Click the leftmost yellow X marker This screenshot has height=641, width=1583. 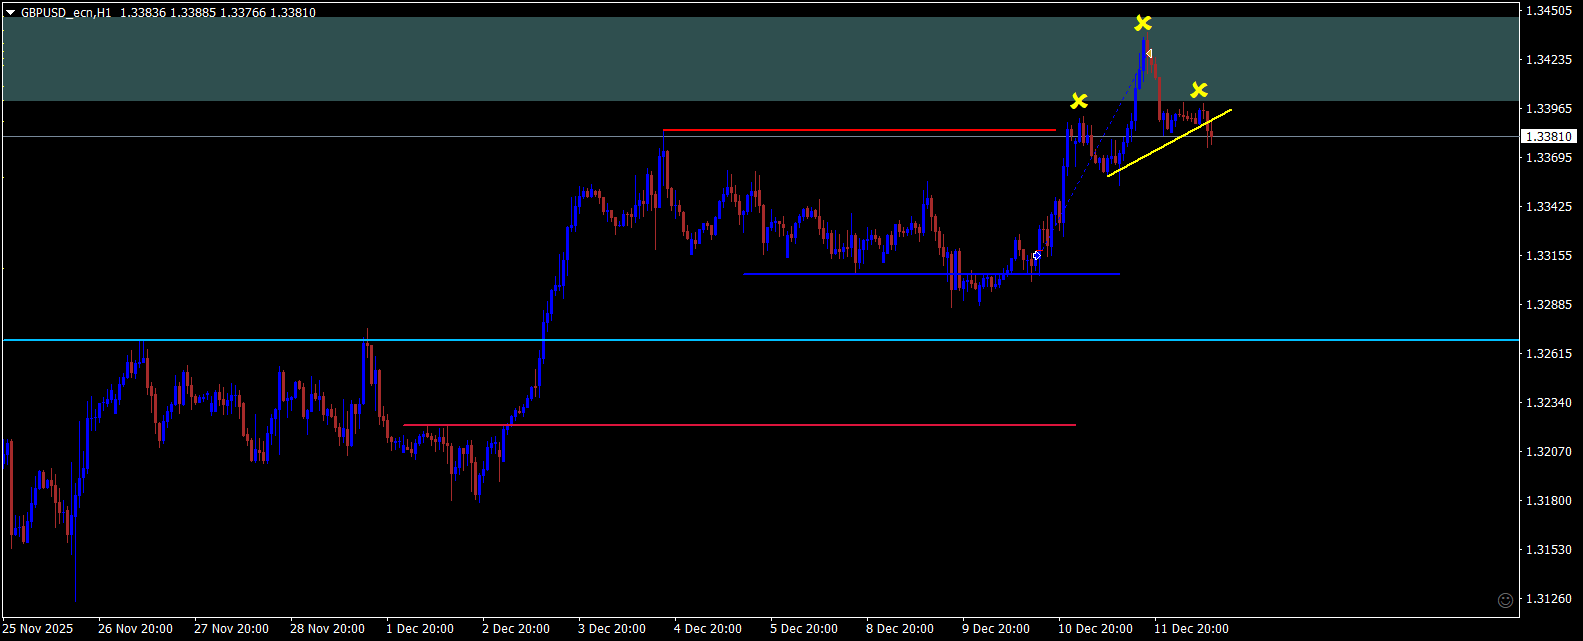tap(1079, 101)
